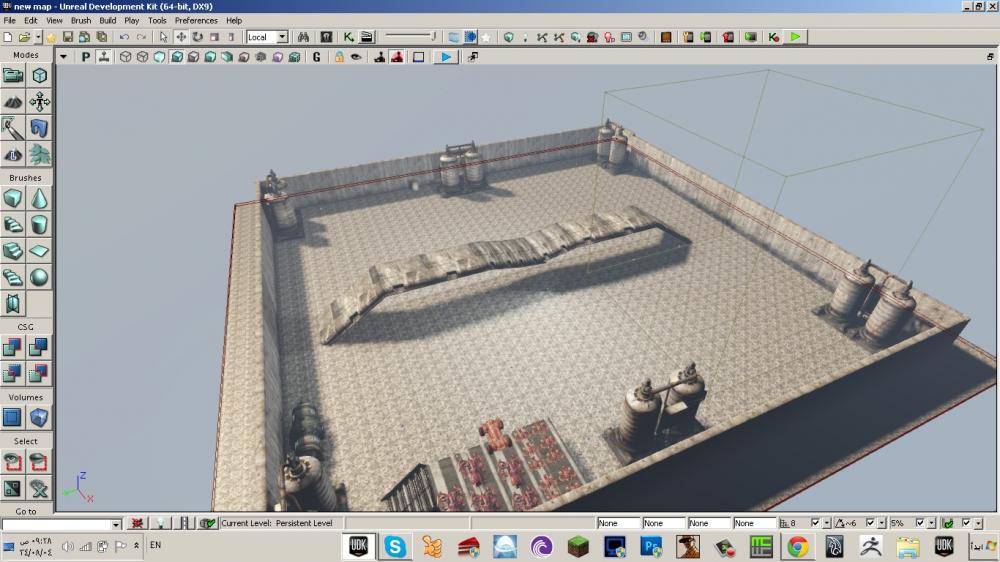Image resolution: width=1000 pixels, height=562 pixels.
Task: Toggle Game view G button
Action: pos(316,57)
